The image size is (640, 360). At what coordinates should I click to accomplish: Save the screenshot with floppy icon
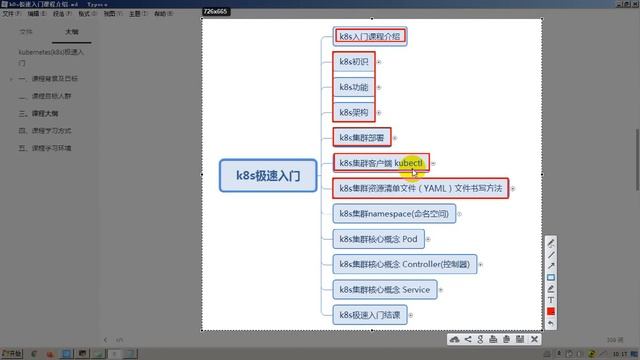click(520, 340)
